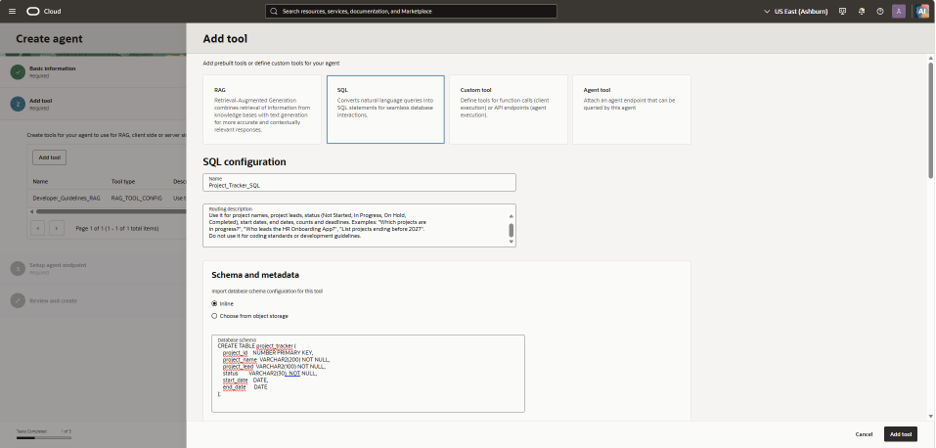Open the US East (Ashburn) region dropdown
Viewport: 936px width, 448px height.
pos(796,11)
